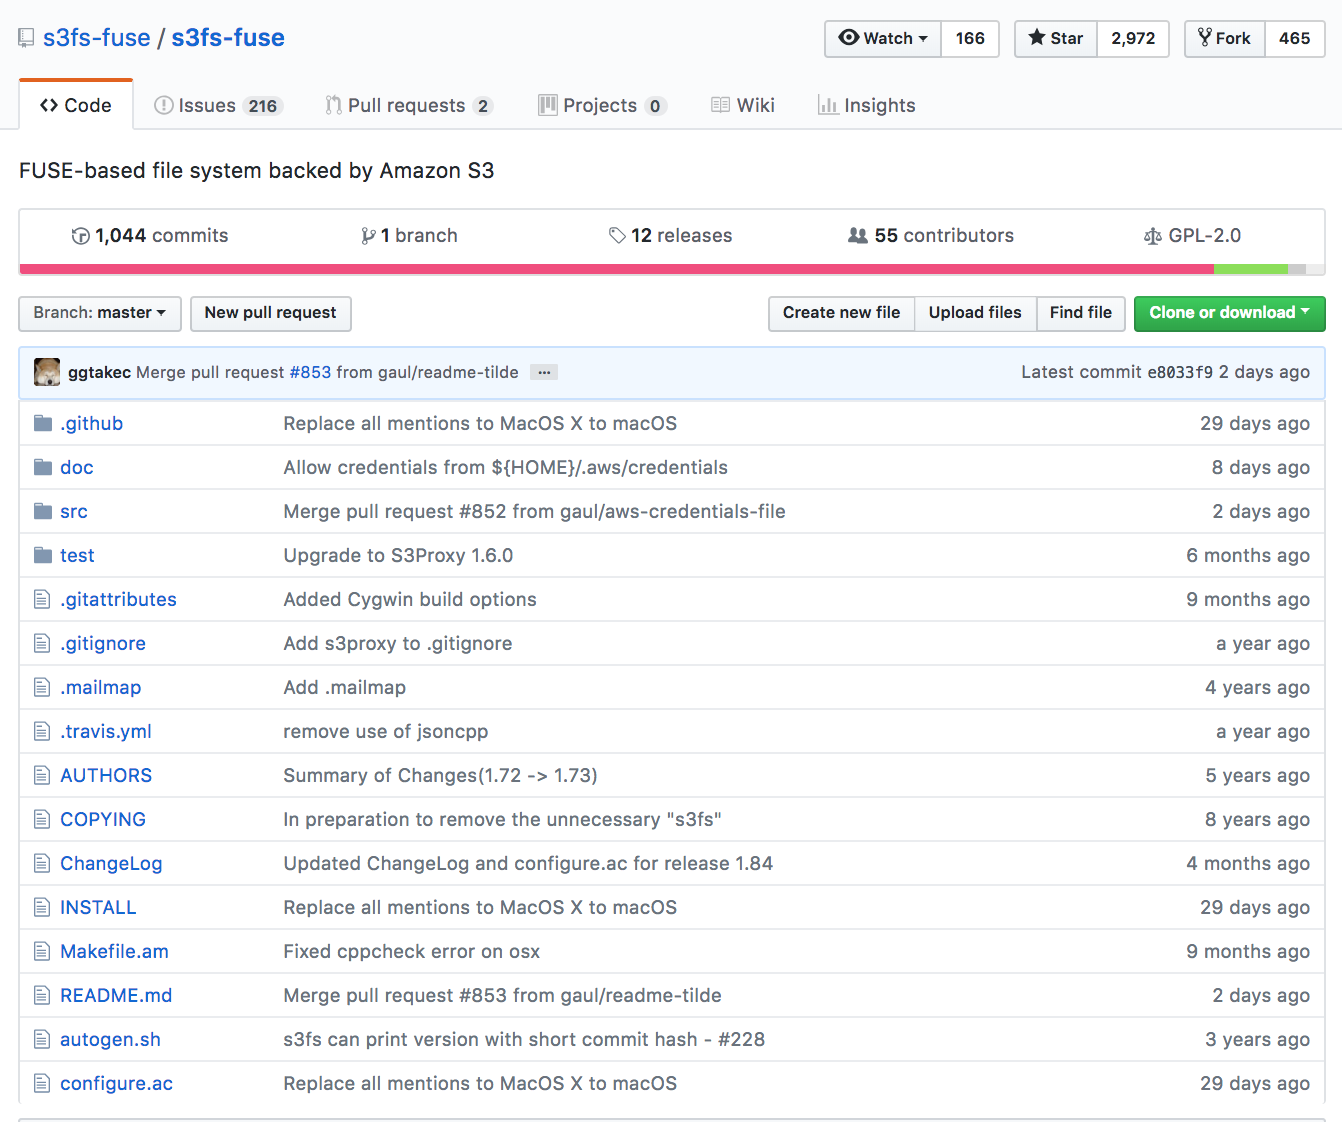The width and height of the screenshot is (1342, 1122).
Task: Click the 166 watchers count
Action: click(970, 38)
